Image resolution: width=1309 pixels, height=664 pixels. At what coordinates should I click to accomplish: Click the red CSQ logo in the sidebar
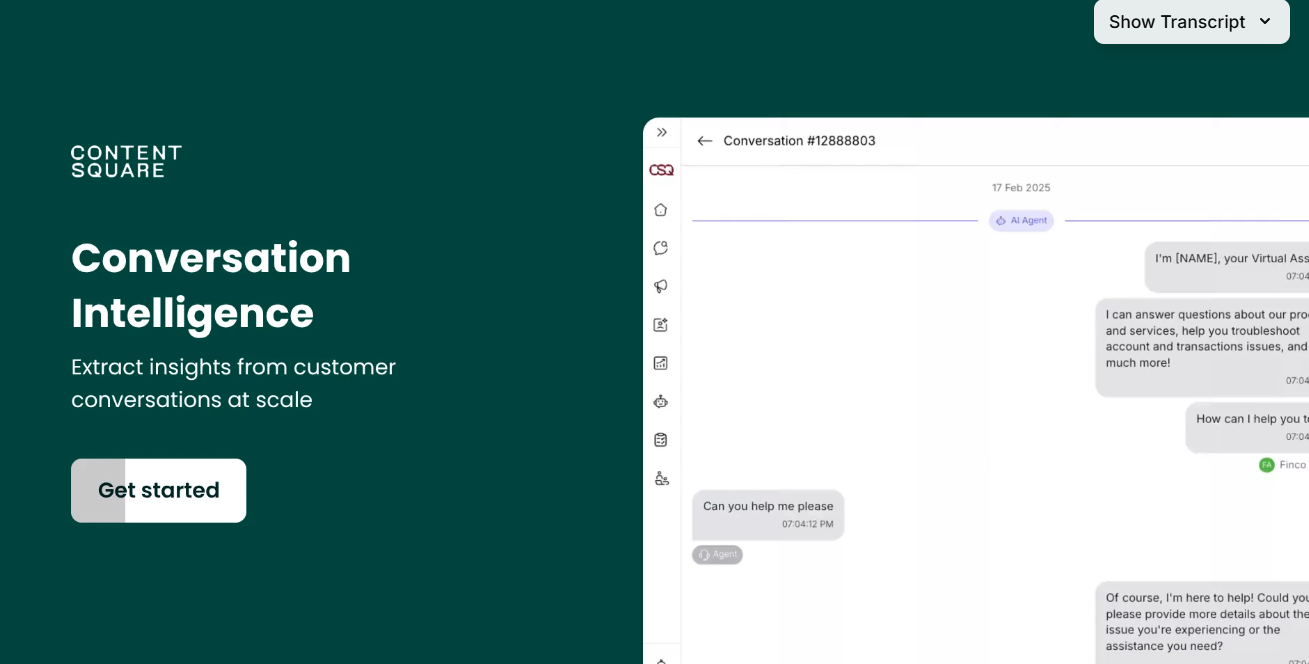tap(662, 170)
